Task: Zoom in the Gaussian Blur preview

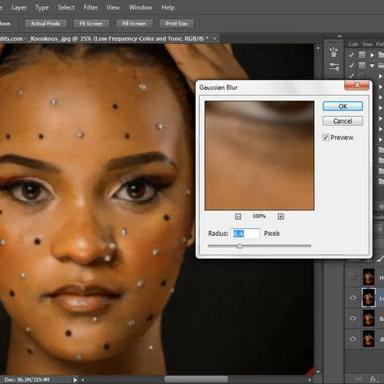Action: 281,217
